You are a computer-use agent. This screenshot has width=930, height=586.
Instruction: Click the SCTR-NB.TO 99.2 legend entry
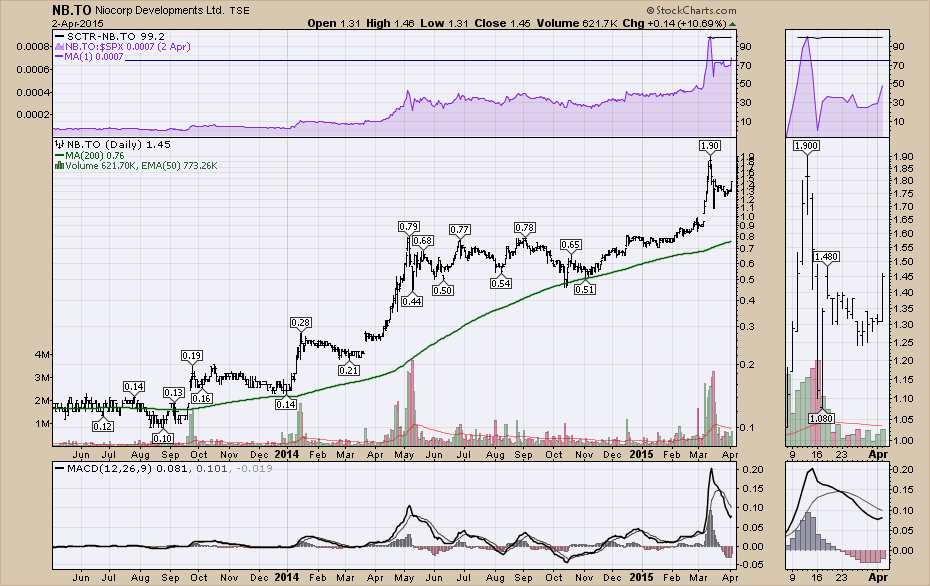[116, 36]
